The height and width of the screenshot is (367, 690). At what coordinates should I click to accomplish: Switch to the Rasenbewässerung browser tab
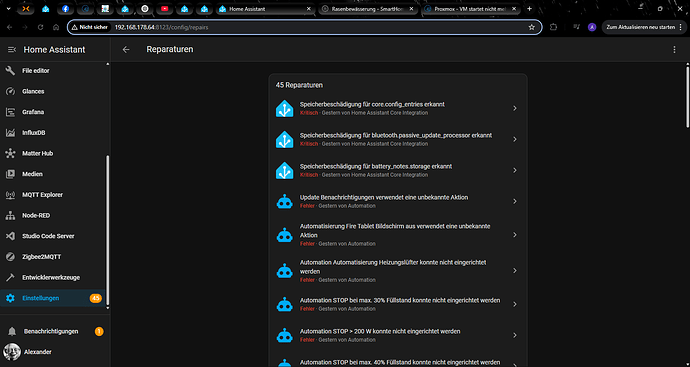click(x=367, y=9)
